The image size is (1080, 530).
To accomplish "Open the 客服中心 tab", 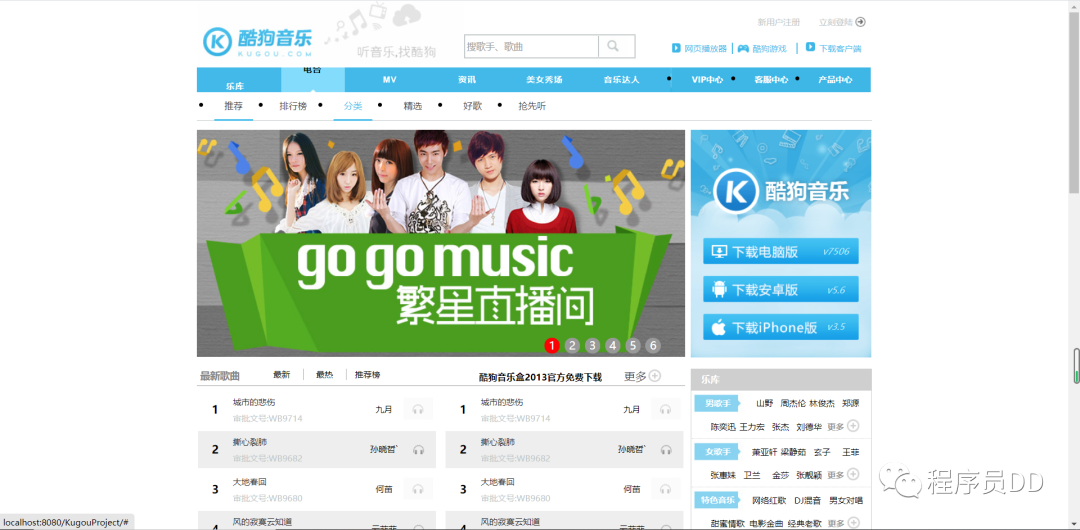I will 771,79.
